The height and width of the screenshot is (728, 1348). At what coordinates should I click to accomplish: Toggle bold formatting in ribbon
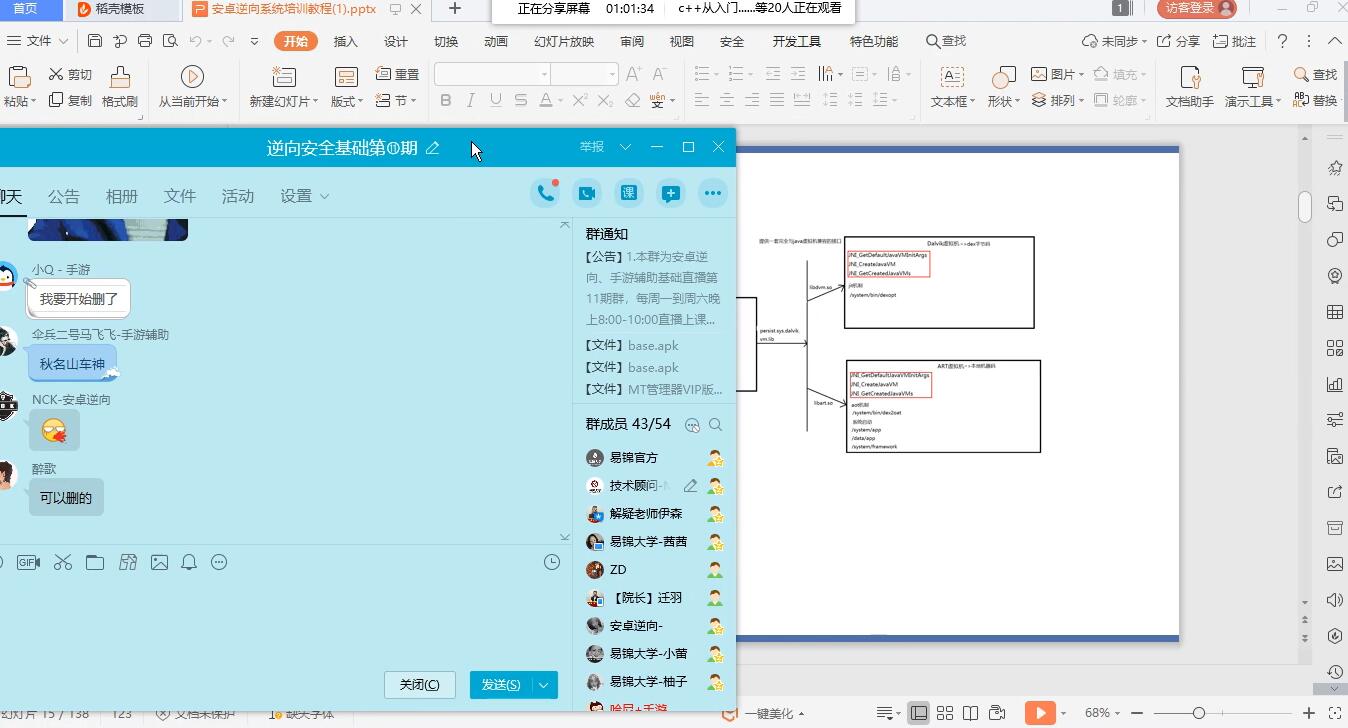pyautogui.click(x=446, y=101)
